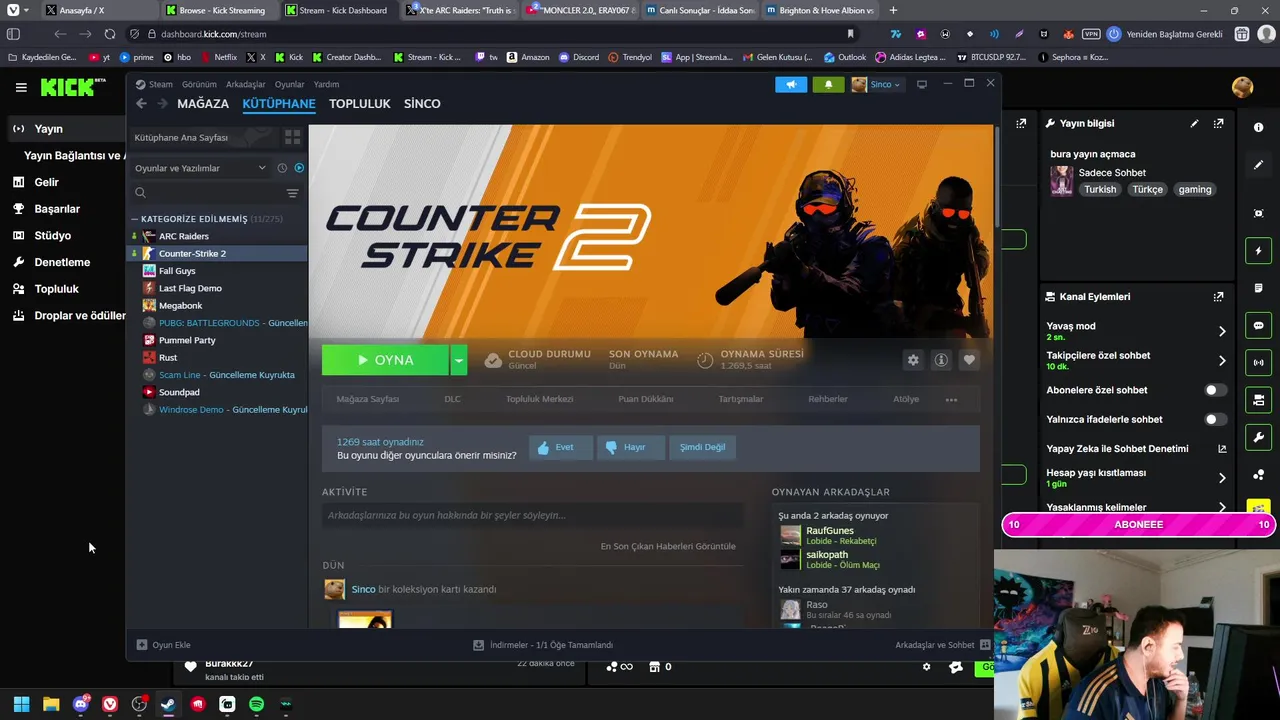
Task: Open Mağaza Sayfası link
Action: pyautogui.click(x=367, y=399)
